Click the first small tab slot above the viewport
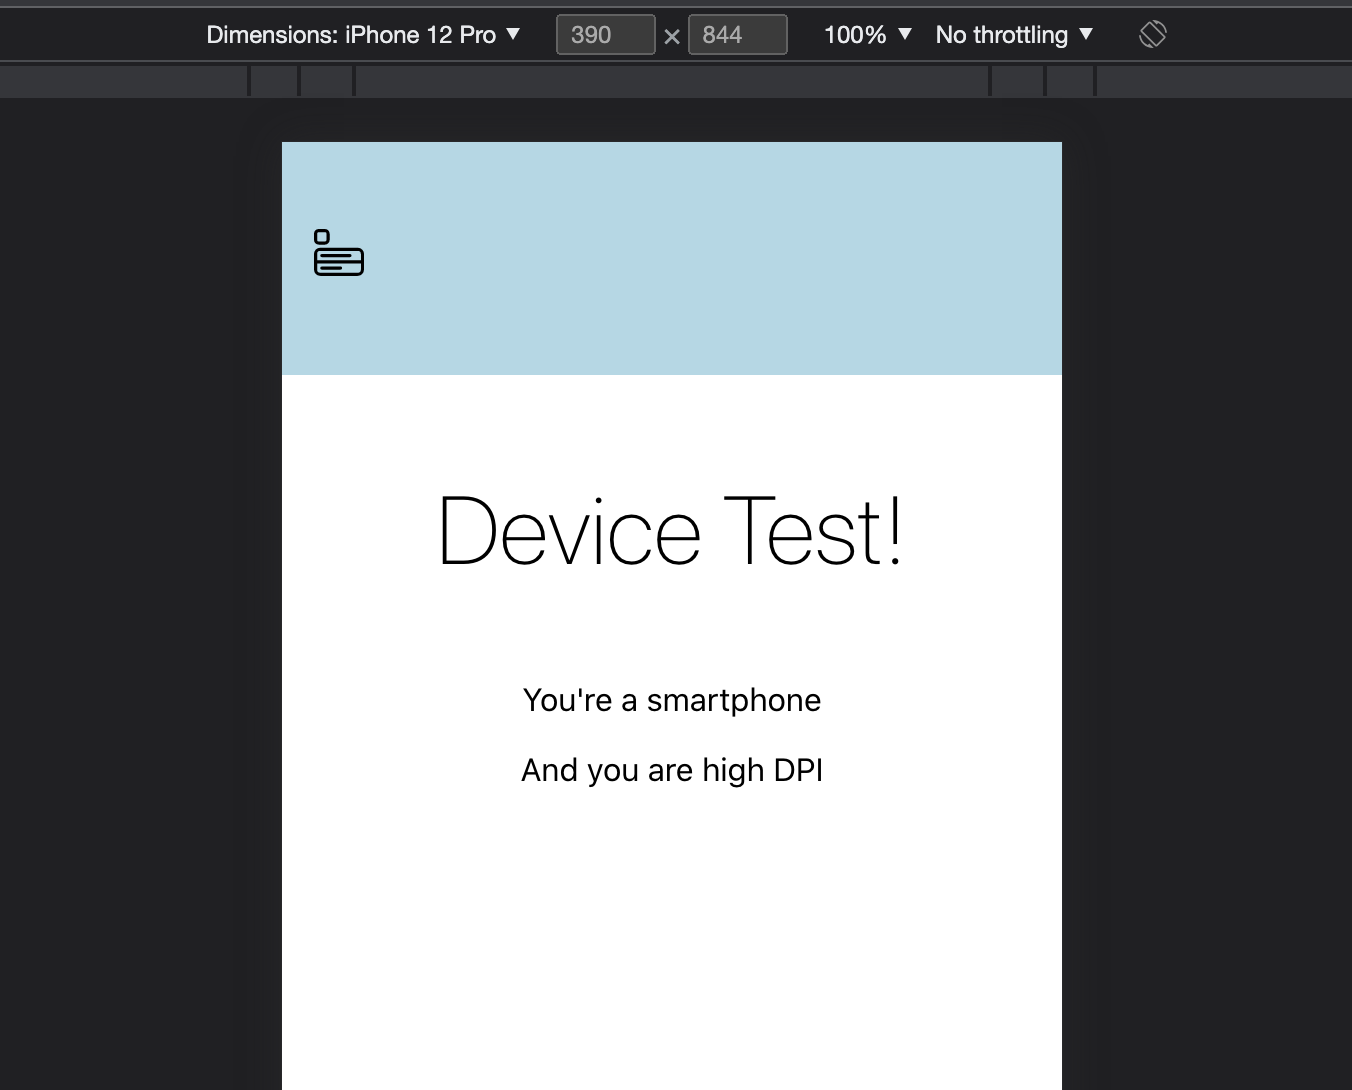This screenshot has width=1352, height=1090. click(274, 80)
